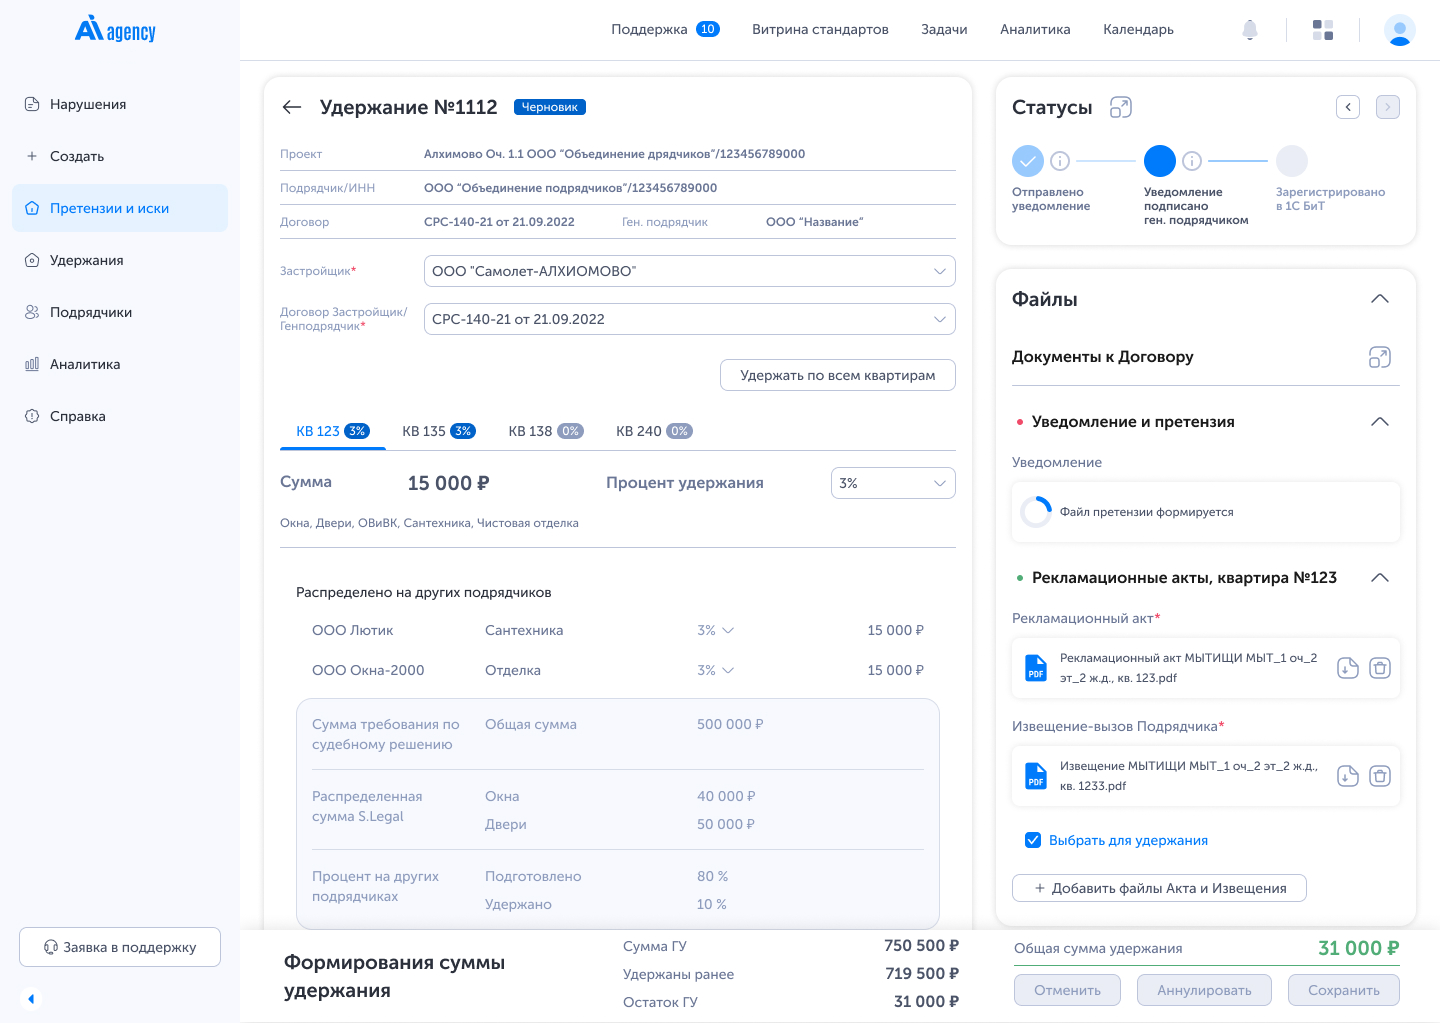Download the Рекламационный акт PDF file
The image size is (1440, 1023).
[x=1348, y=668]
